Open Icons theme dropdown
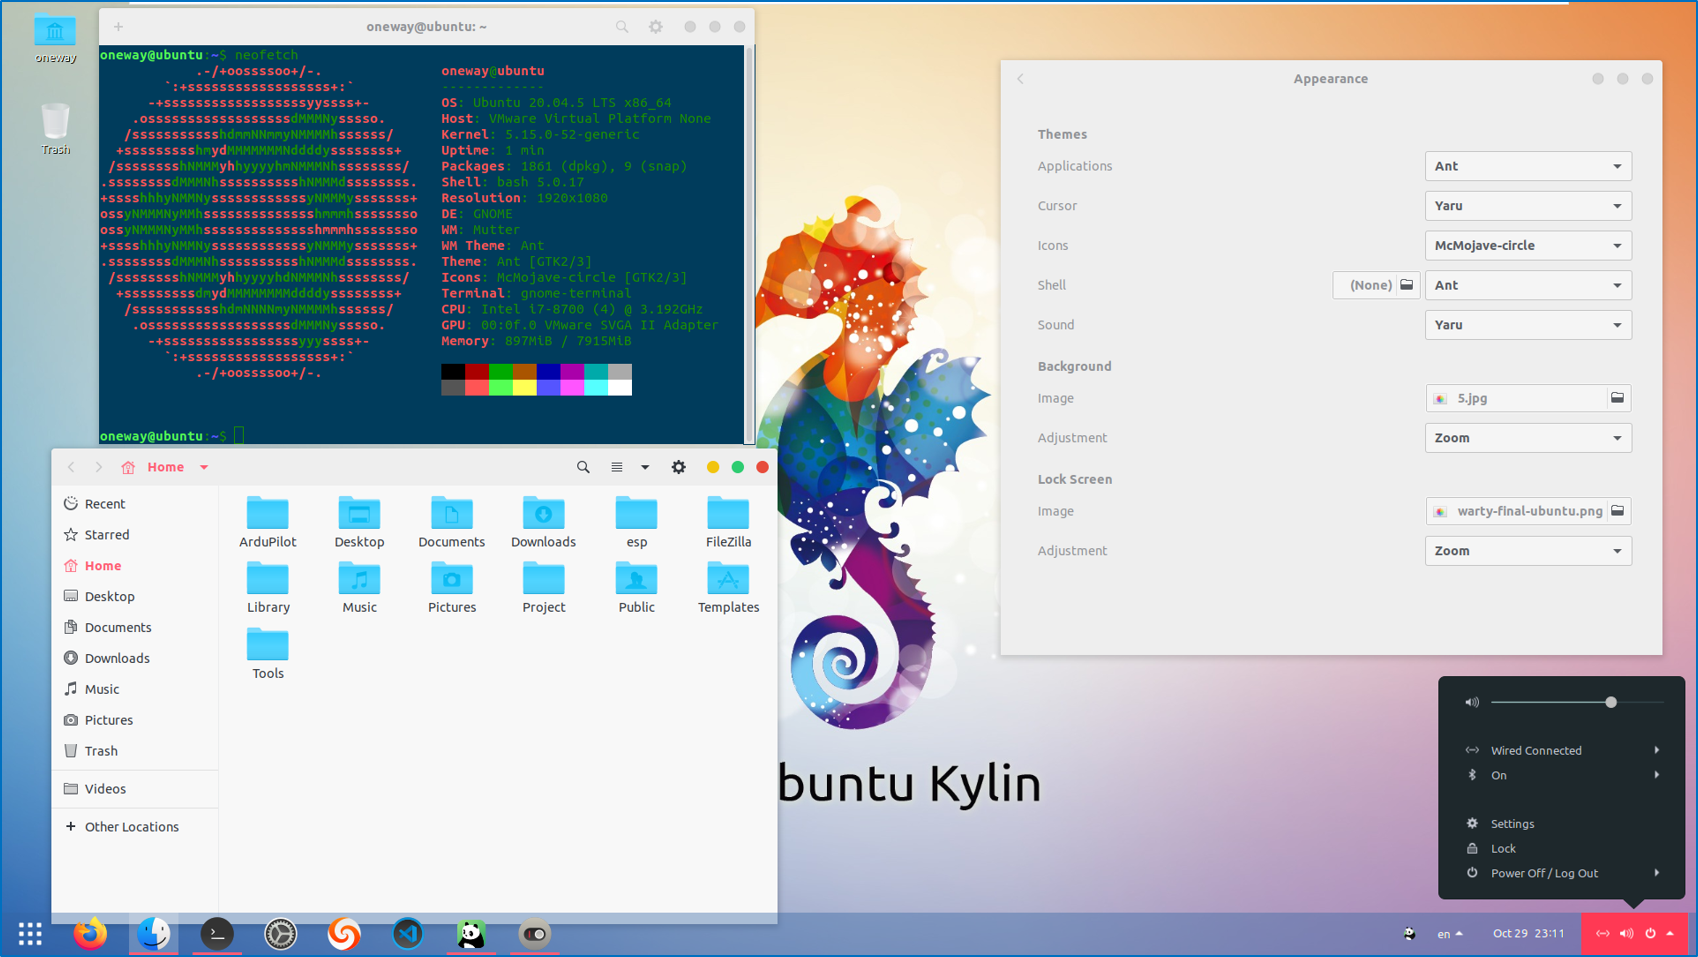The width and height of the screenshot is (1698, 957). (x=1528, y=245)
